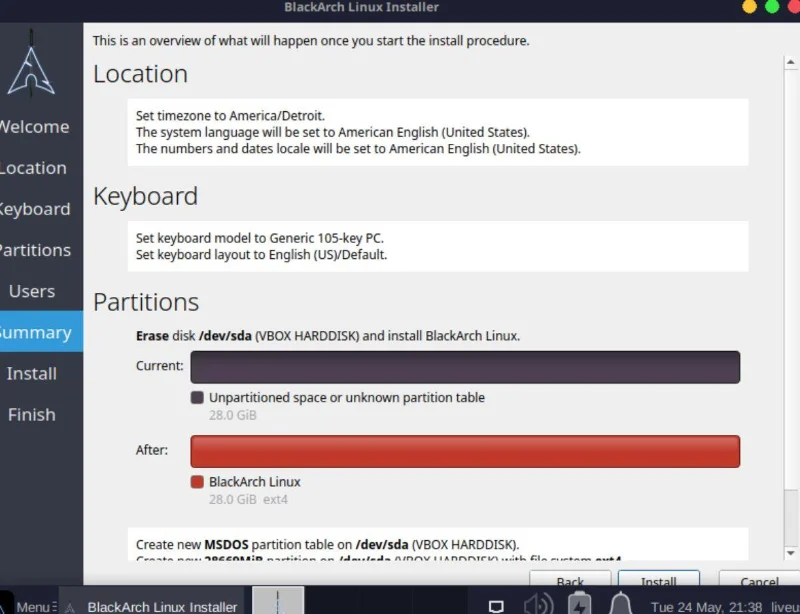Viewport: 800px width, 614px height.
Task: Click 'Set keyboard model to Generic 105-key PC.'
Action: coord(260,238)
